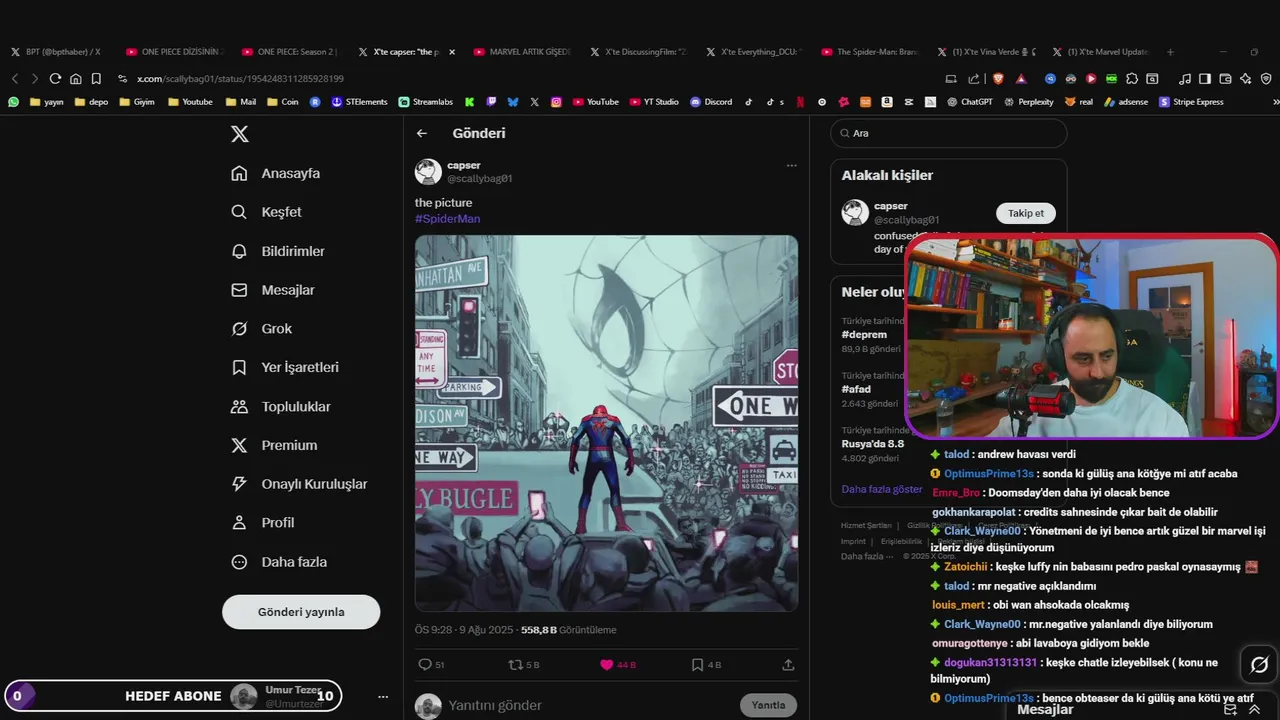
Task: Open Anasayfa (home) in the sidebar
Action: pos(275,173)
